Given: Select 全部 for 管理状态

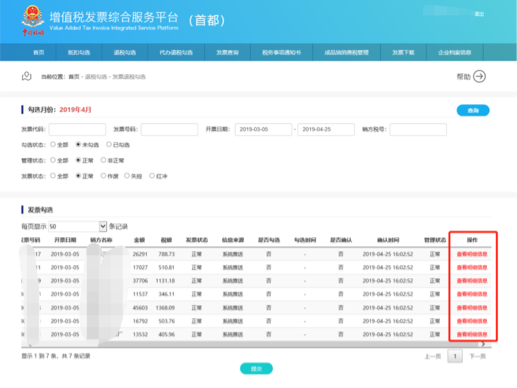Looking at the screenshot, I should [53, 160].
